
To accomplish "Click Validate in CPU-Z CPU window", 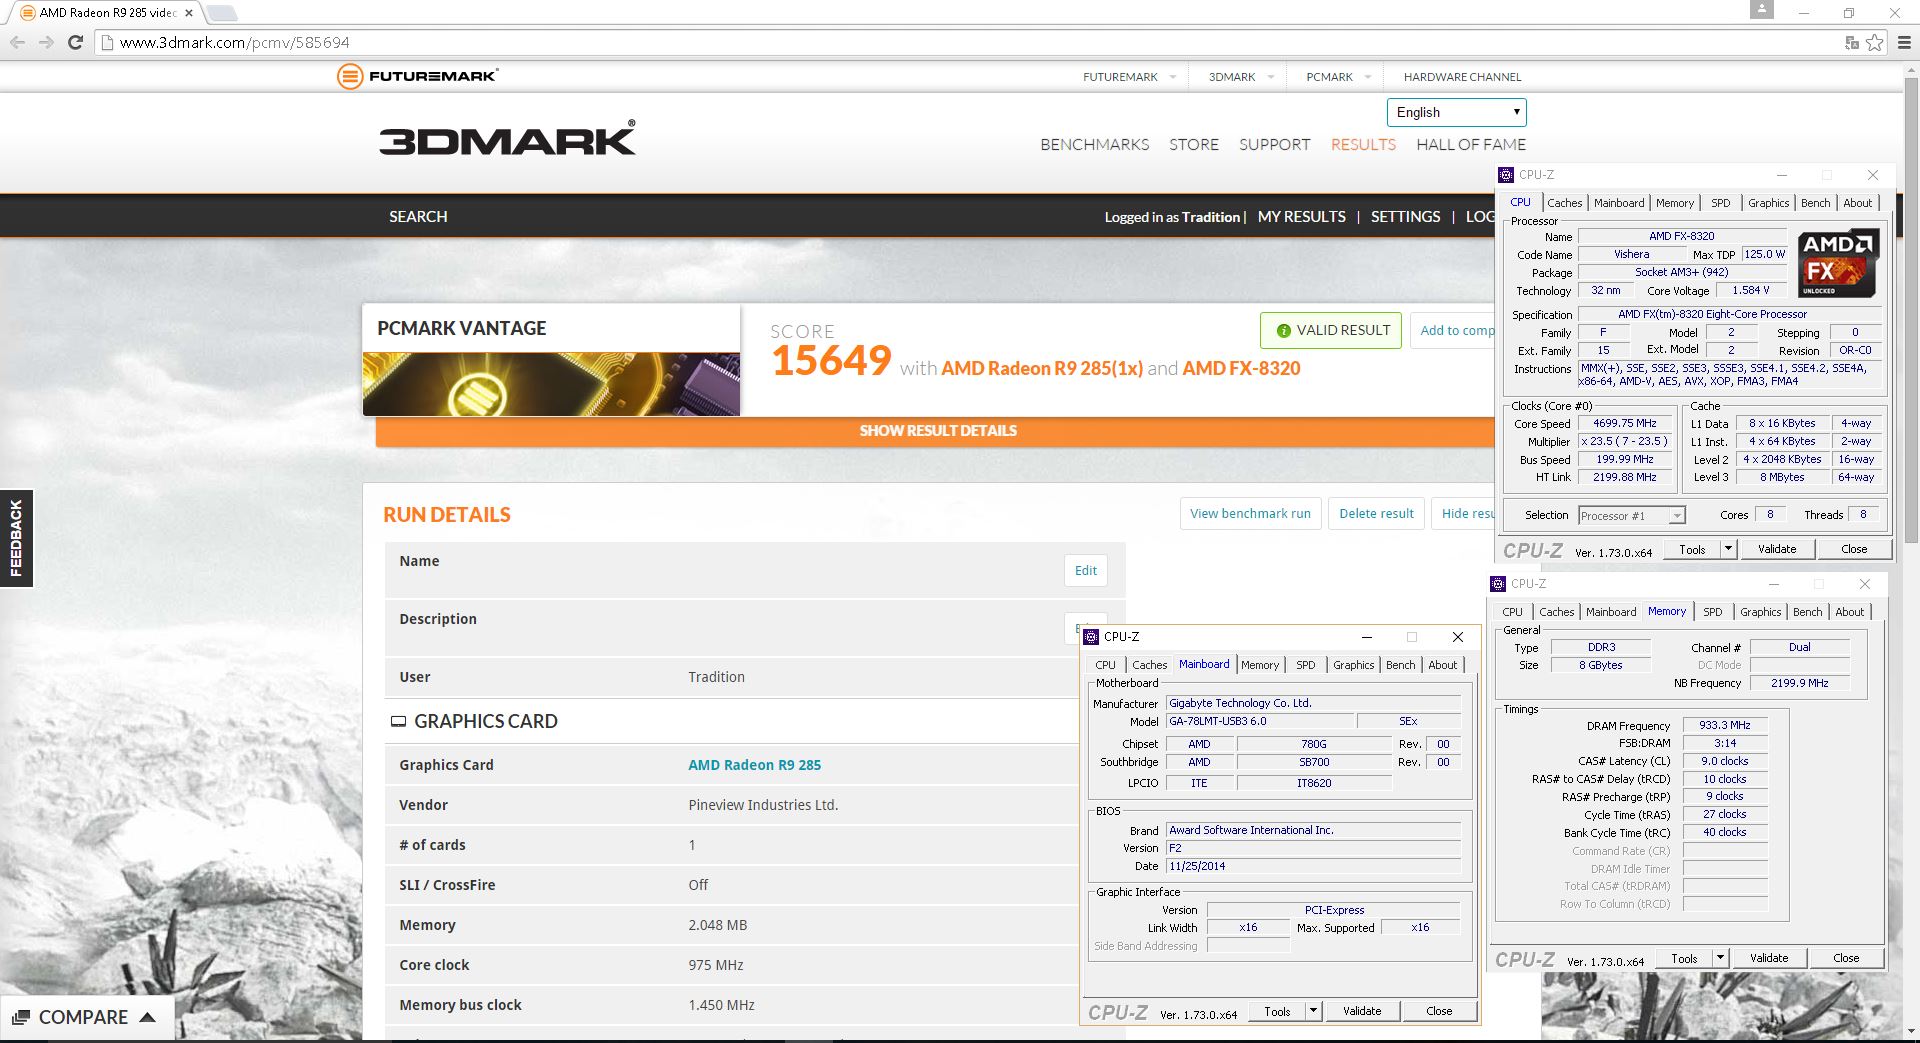I will point(1777,549).
